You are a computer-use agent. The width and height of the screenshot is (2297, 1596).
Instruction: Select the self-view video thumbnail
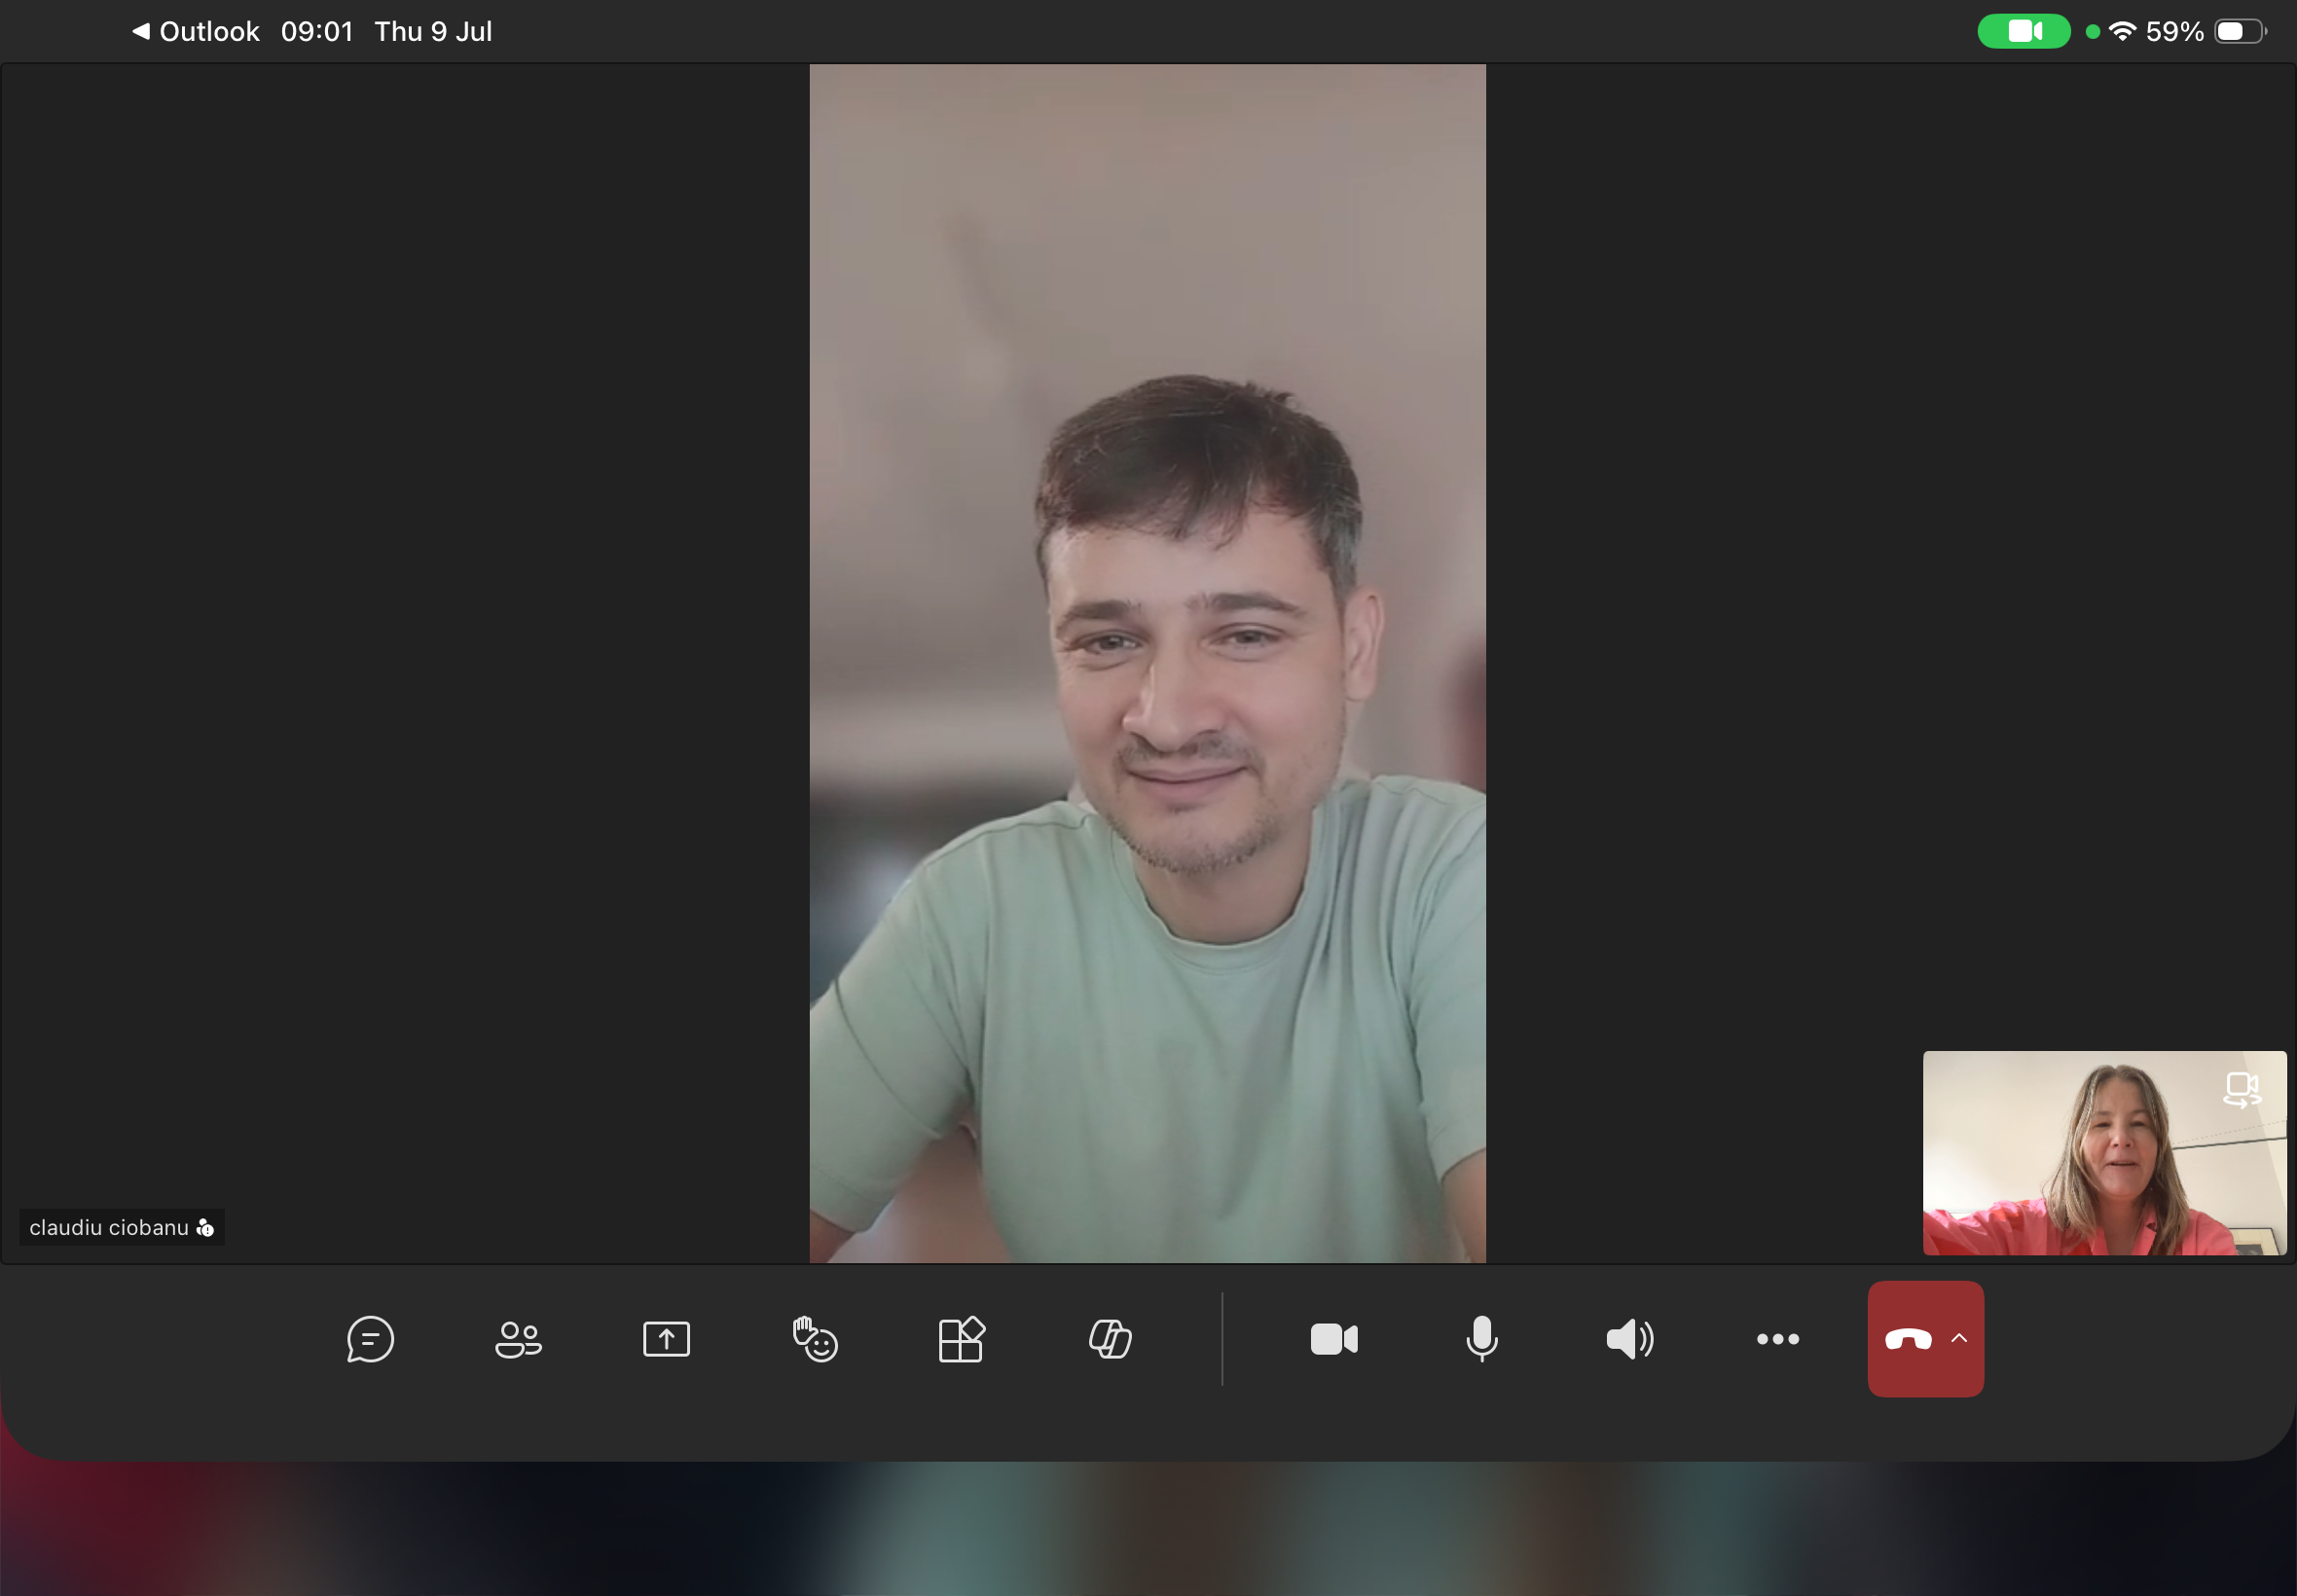2104,1152
